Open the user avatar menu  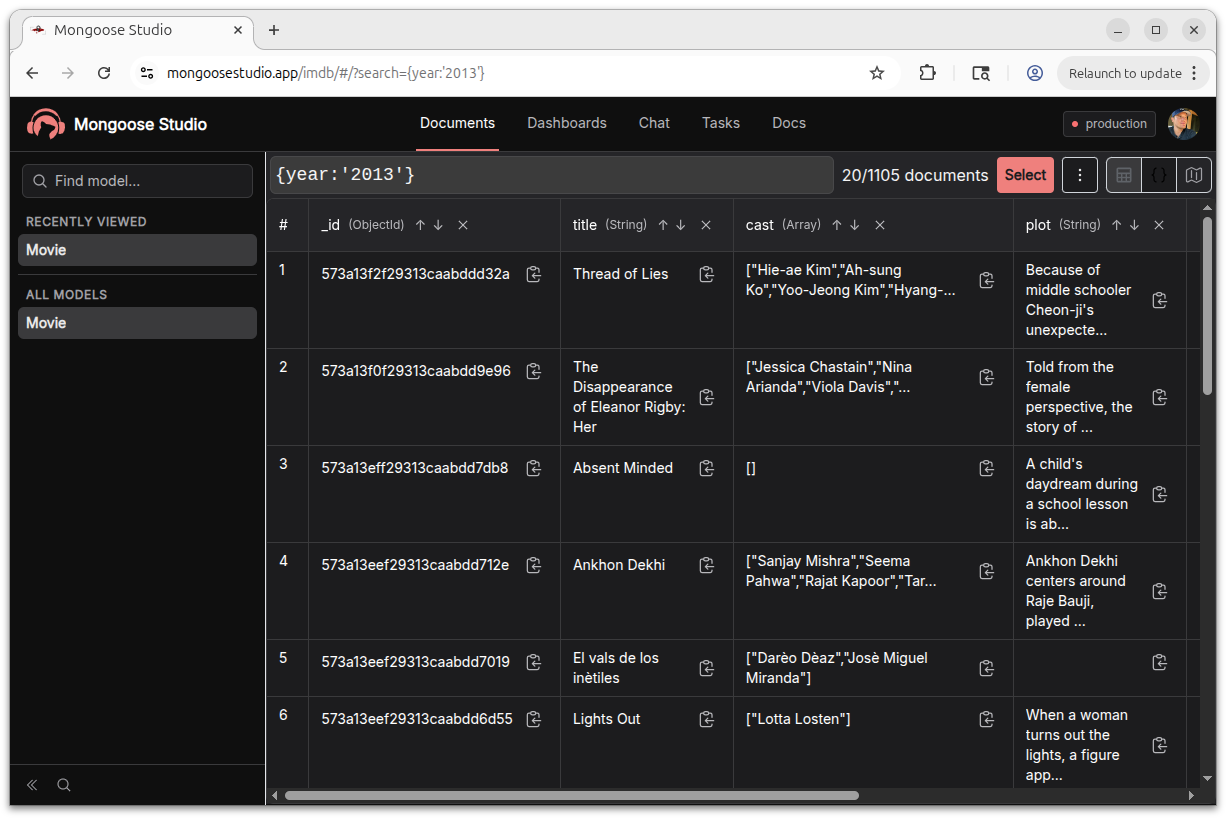click(x=1184, y=124)
